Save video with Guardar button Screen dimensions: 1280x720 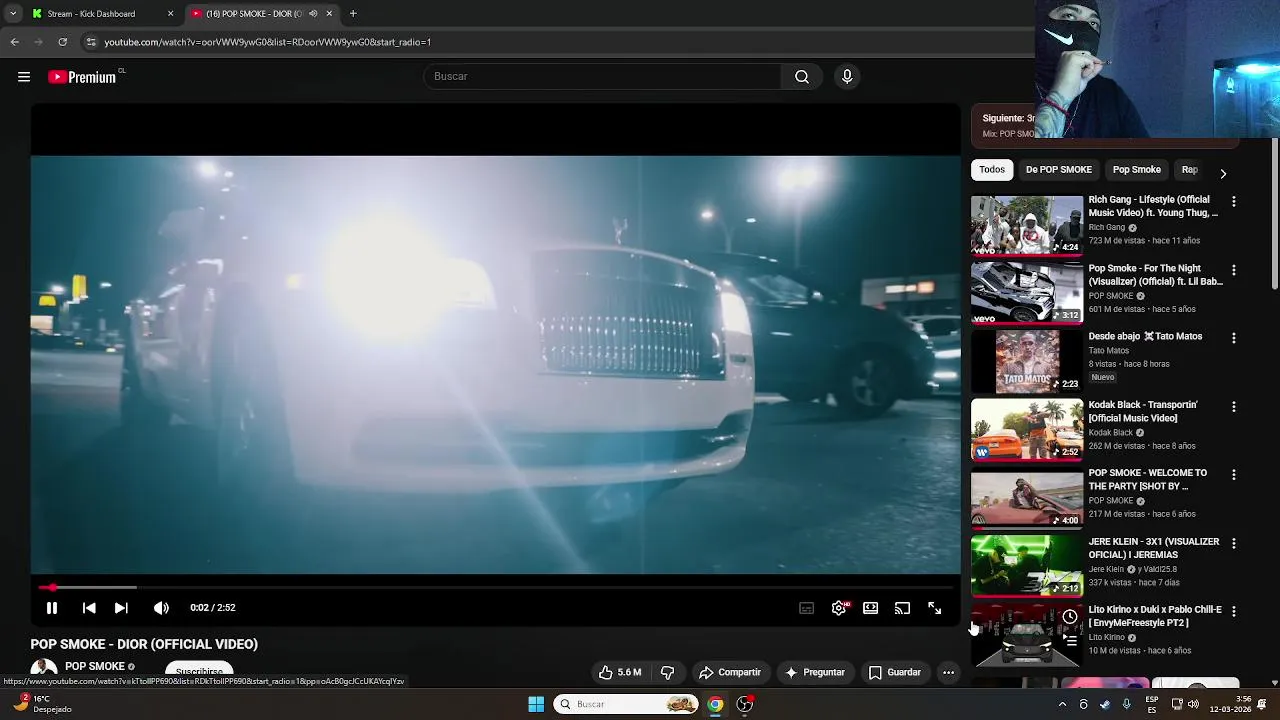(x=894, y=673)
